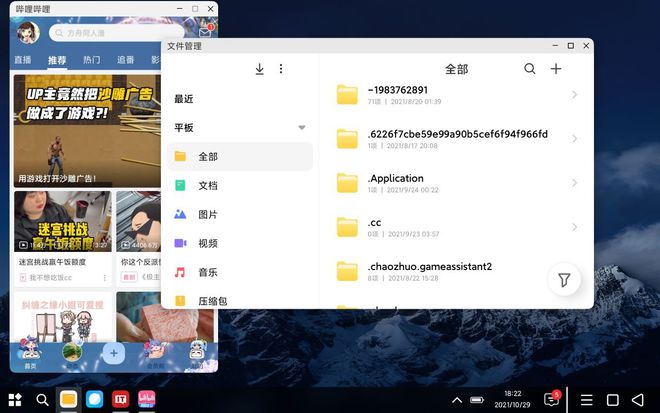Image resolution: width=660 pixels, height=413 pixels.
Task: Expand chevron beside .Application folder
Action: tap(575, 183)
